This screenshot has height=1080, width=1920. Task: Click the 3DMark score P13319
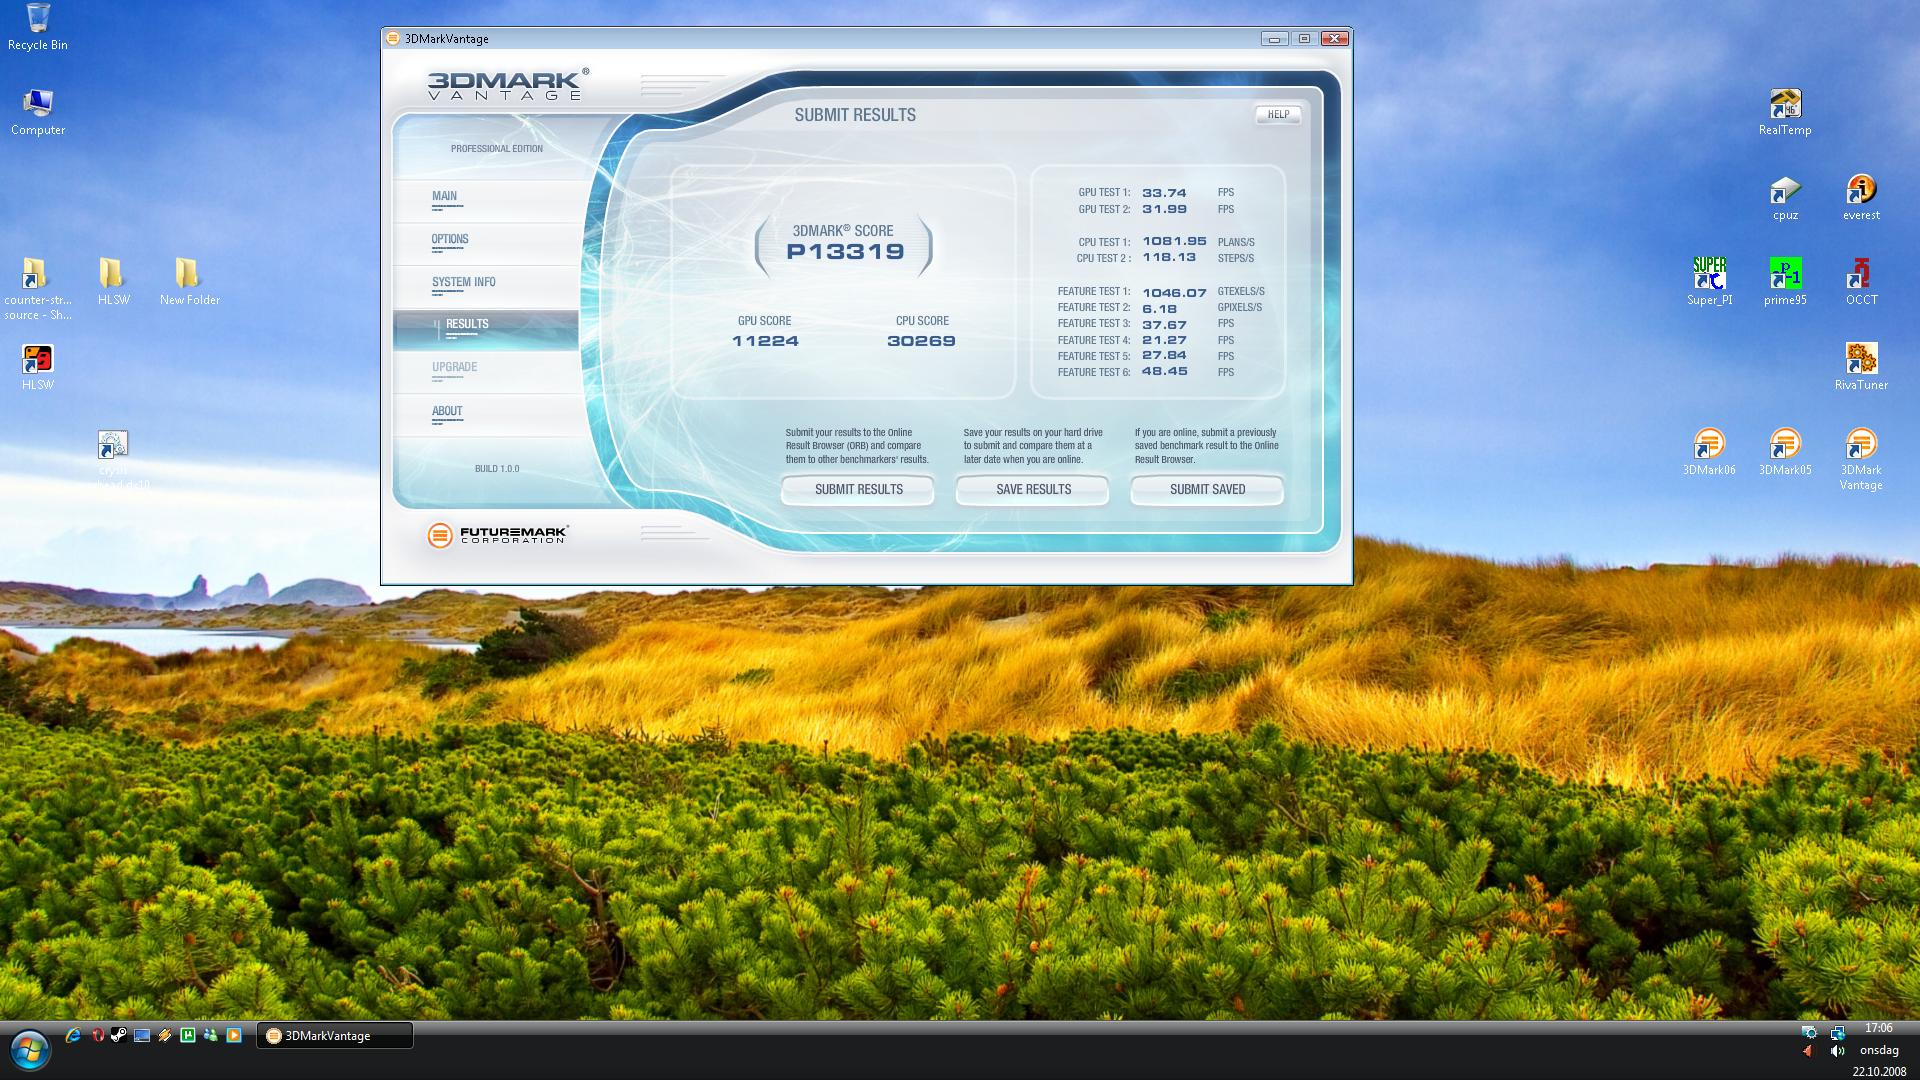tap(845, 252)
